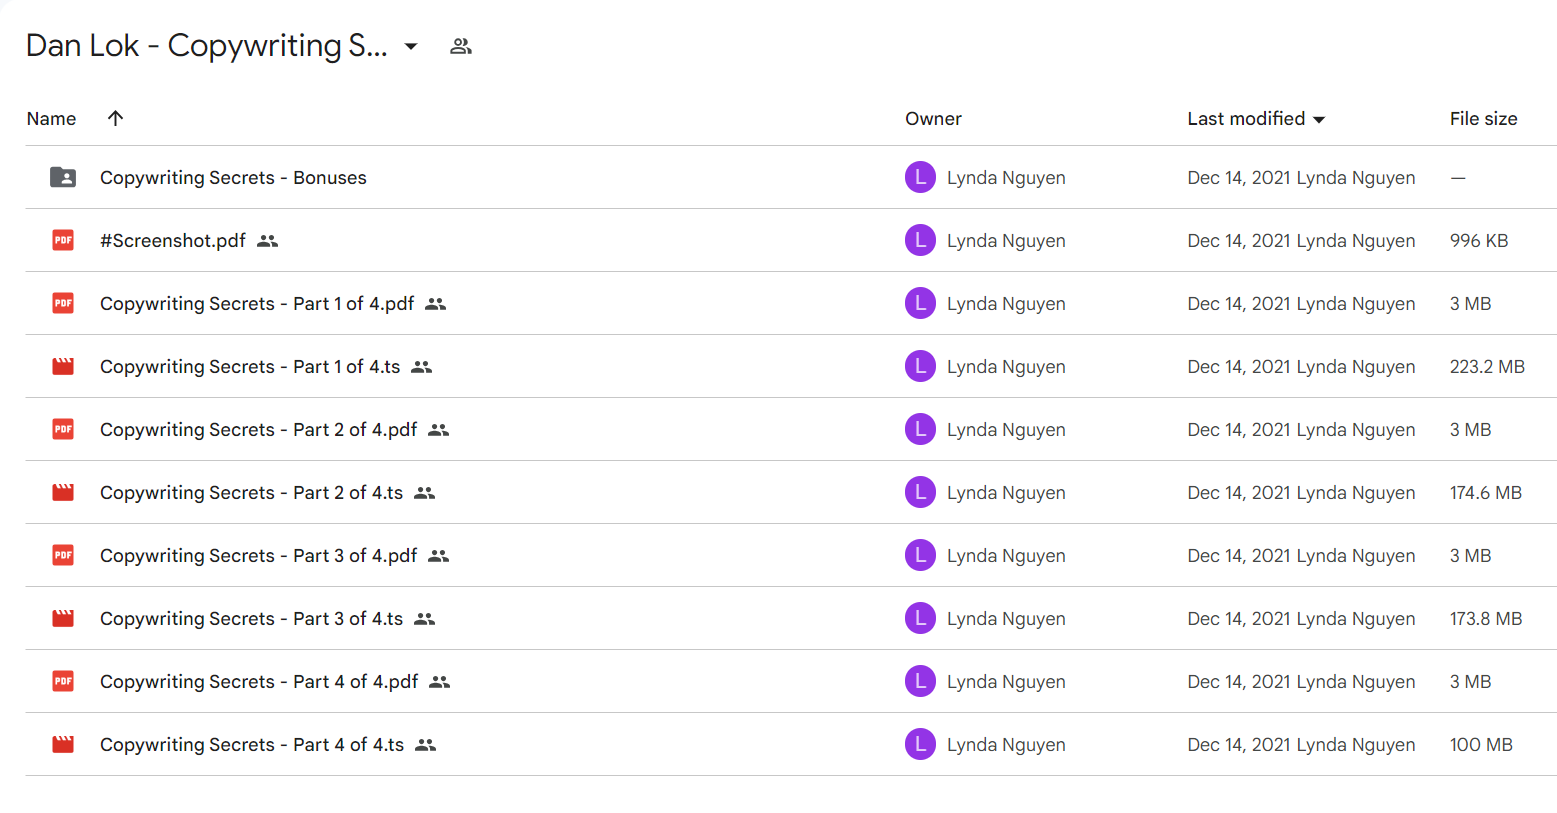Click the shared people icon beside folder title

click(x=460, y=46)
